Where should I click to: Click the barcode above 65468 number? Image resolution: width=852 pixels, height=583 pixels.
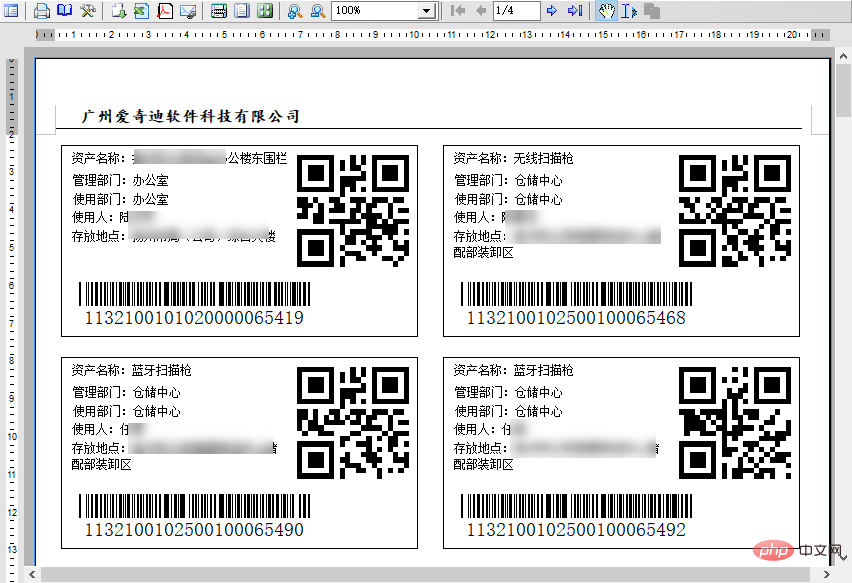577,294
